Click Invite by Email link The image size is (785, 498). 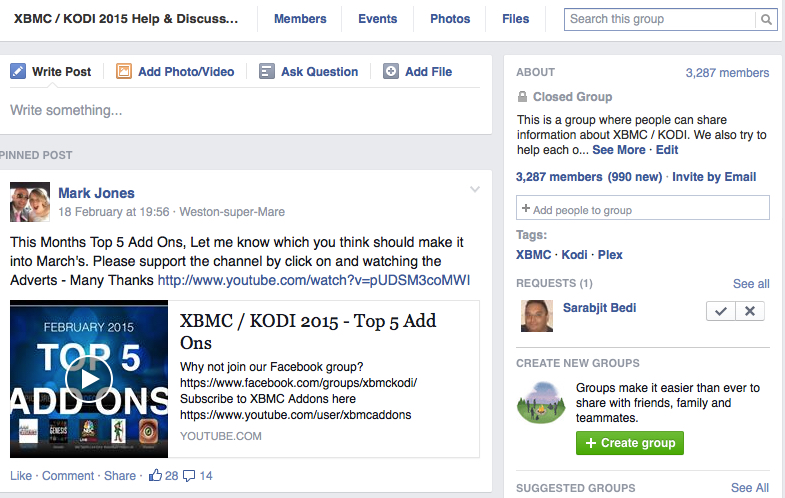tap(714, 177)
